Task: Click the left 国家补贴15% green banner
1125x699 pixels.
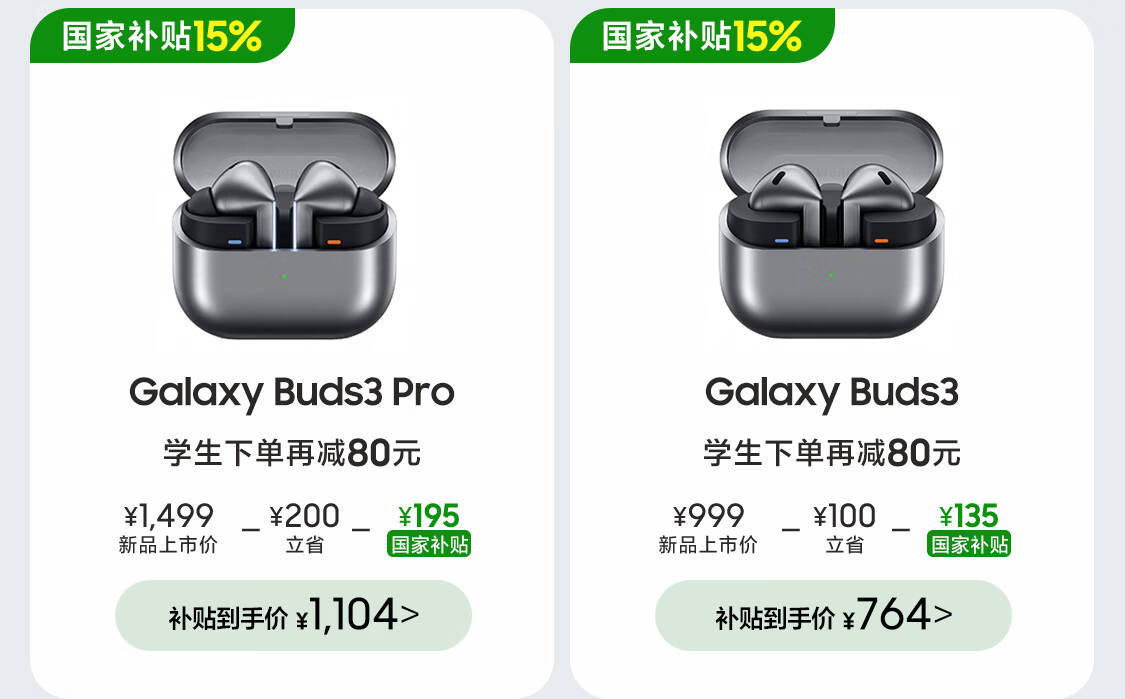Action: click(162, 35)
